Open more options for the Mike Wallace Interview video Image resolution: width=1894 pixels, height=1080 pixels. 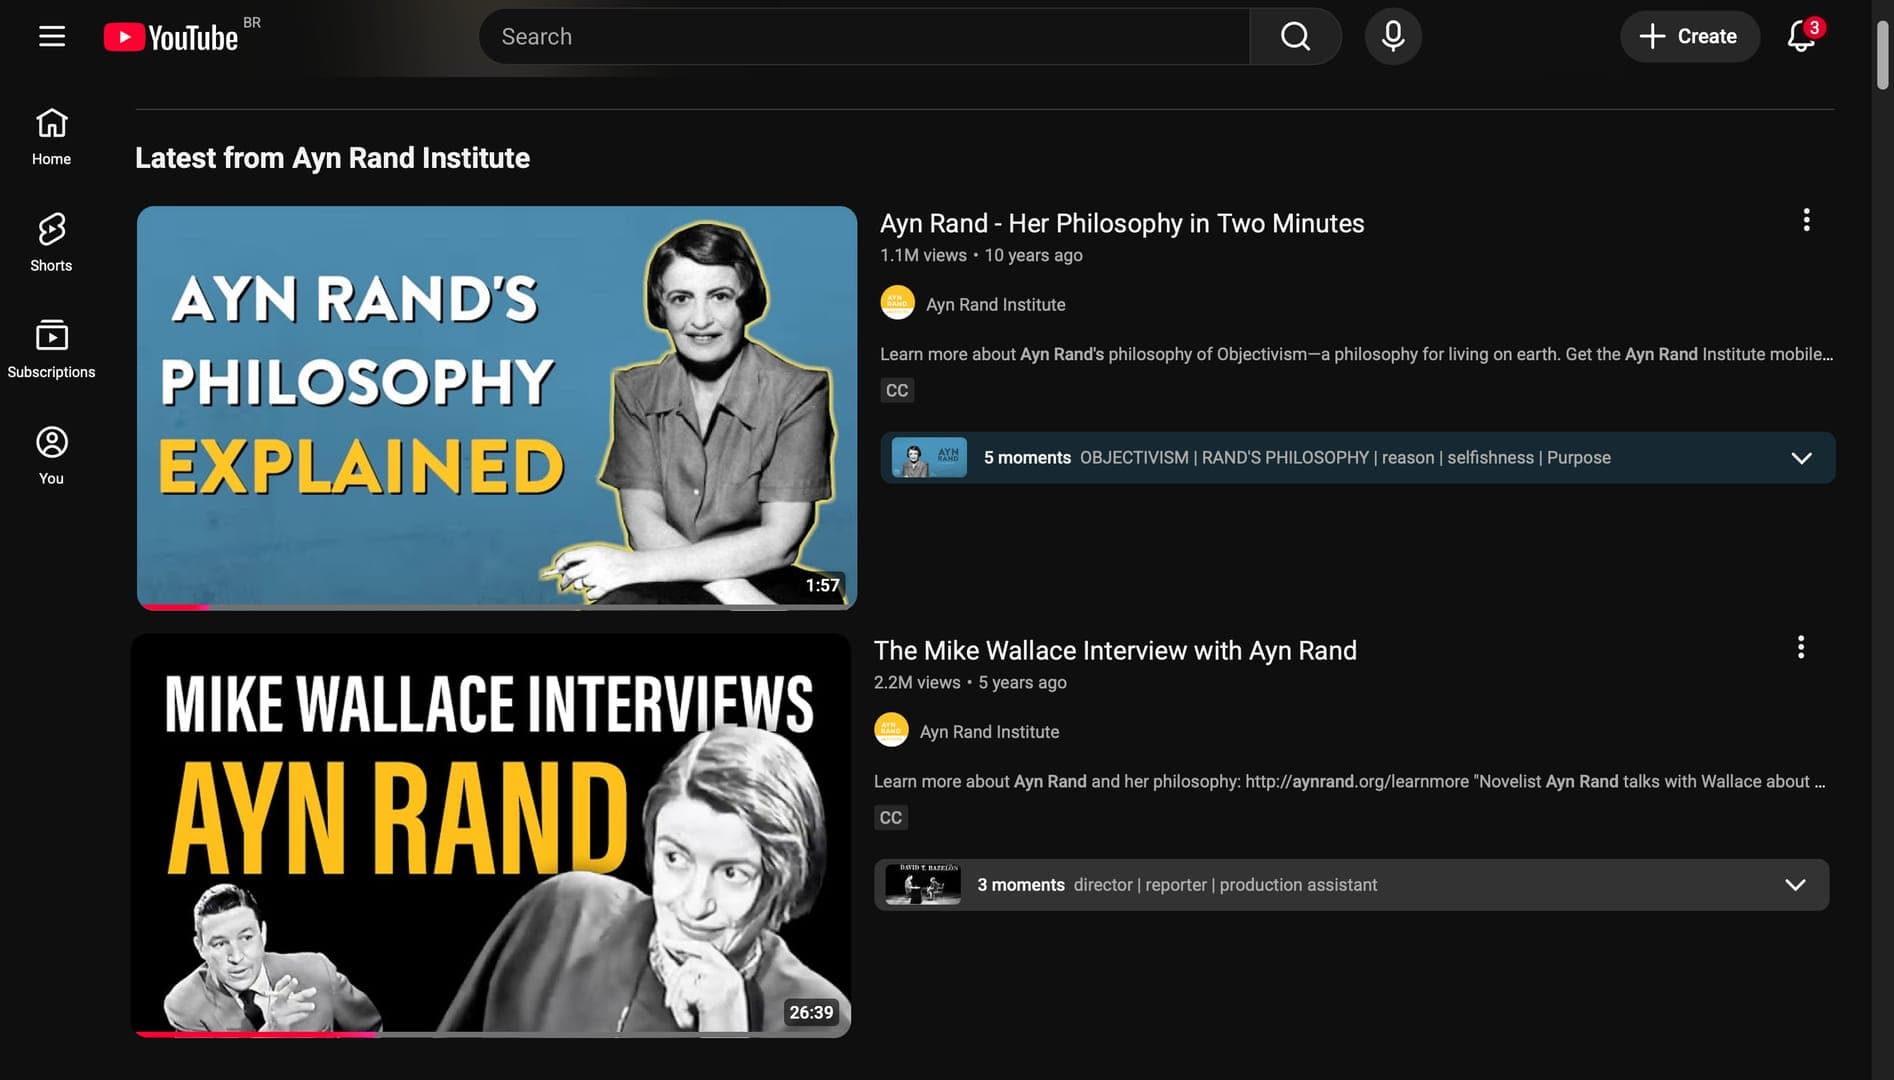(1800, 647)
